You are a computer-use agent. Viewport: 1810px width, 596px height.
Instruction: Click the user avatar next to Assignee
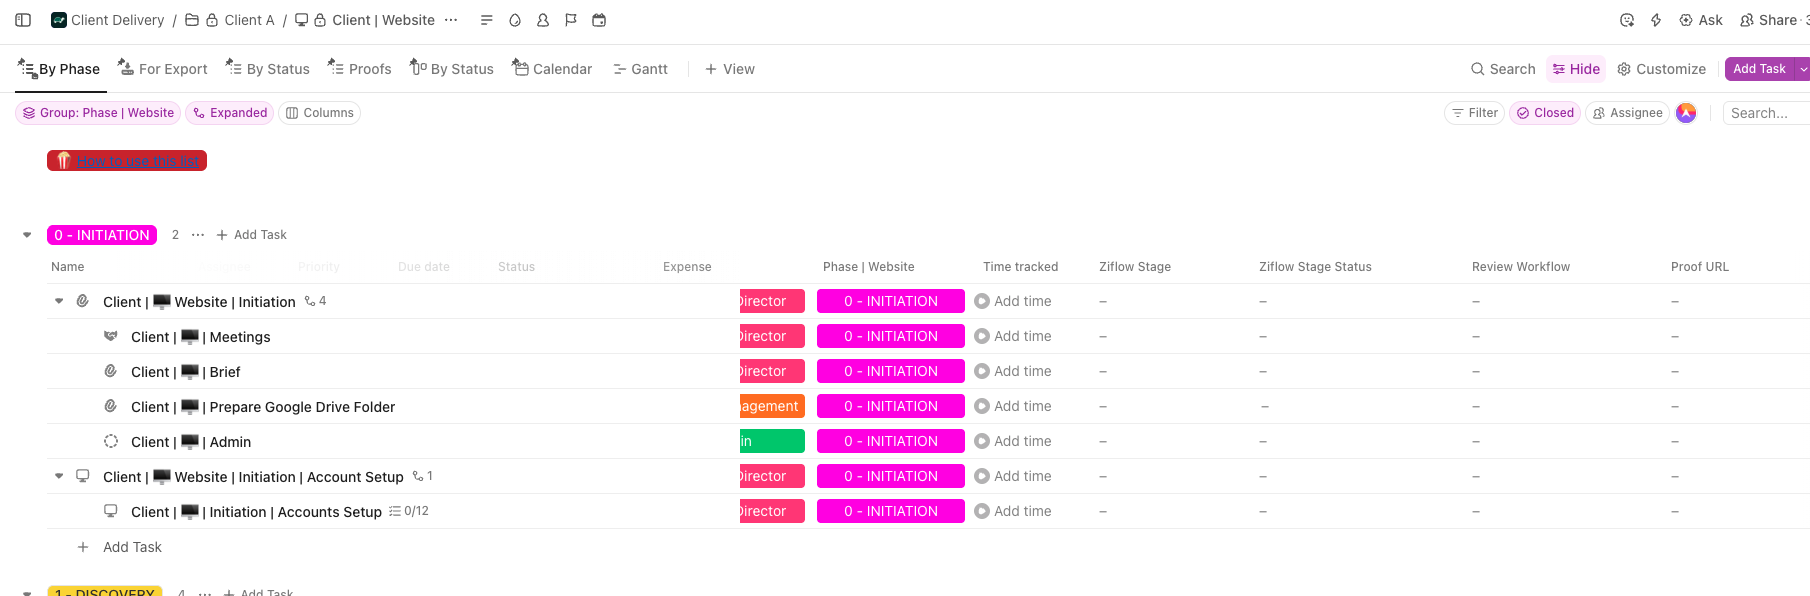point(1686,113)
